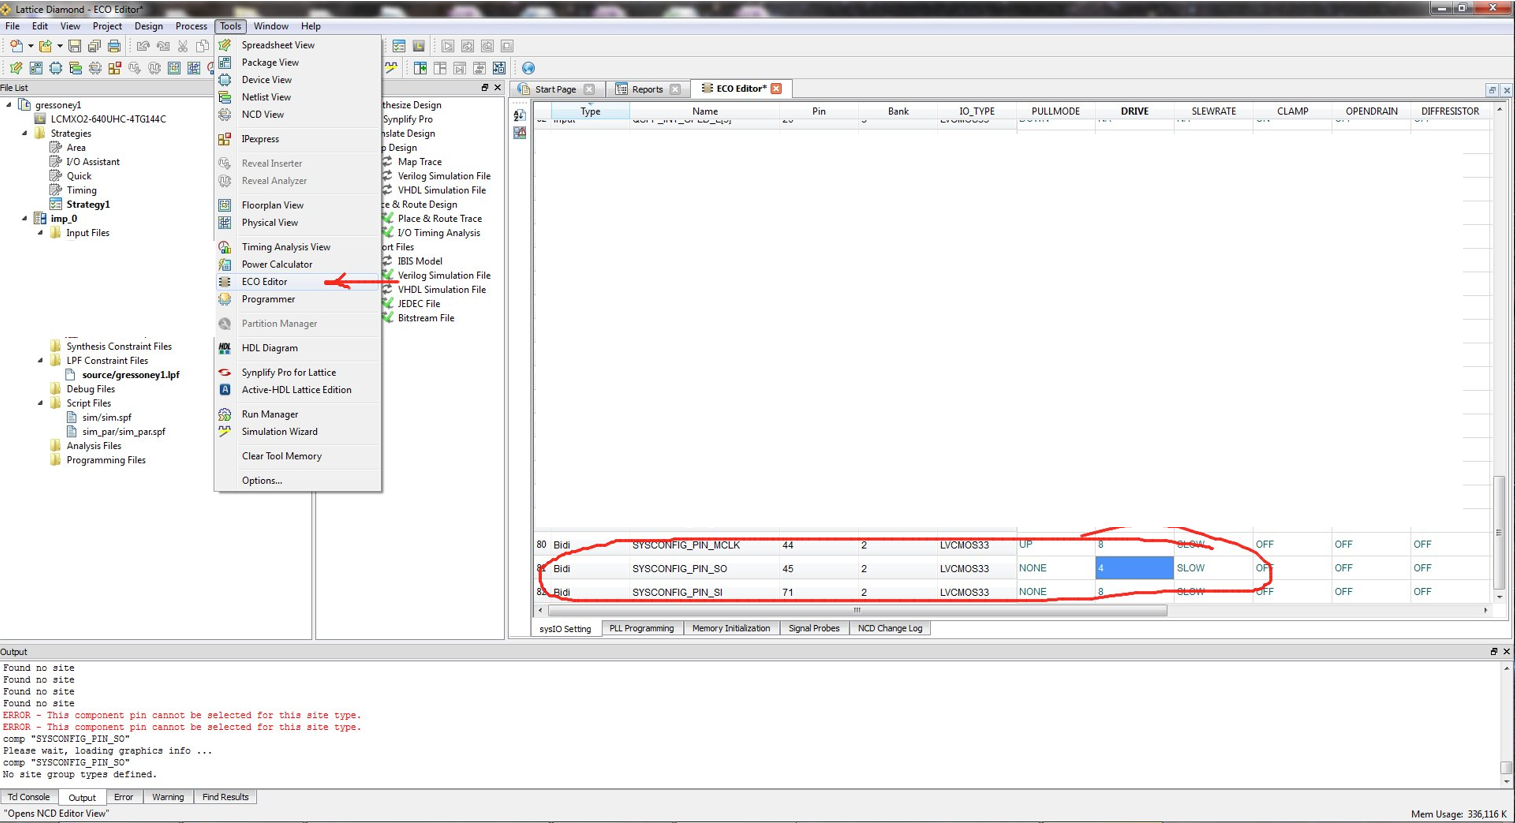Viewport: 1515px width, 823px height.
Task: Click the Package View toolbar icon
Action: (36, 68)
